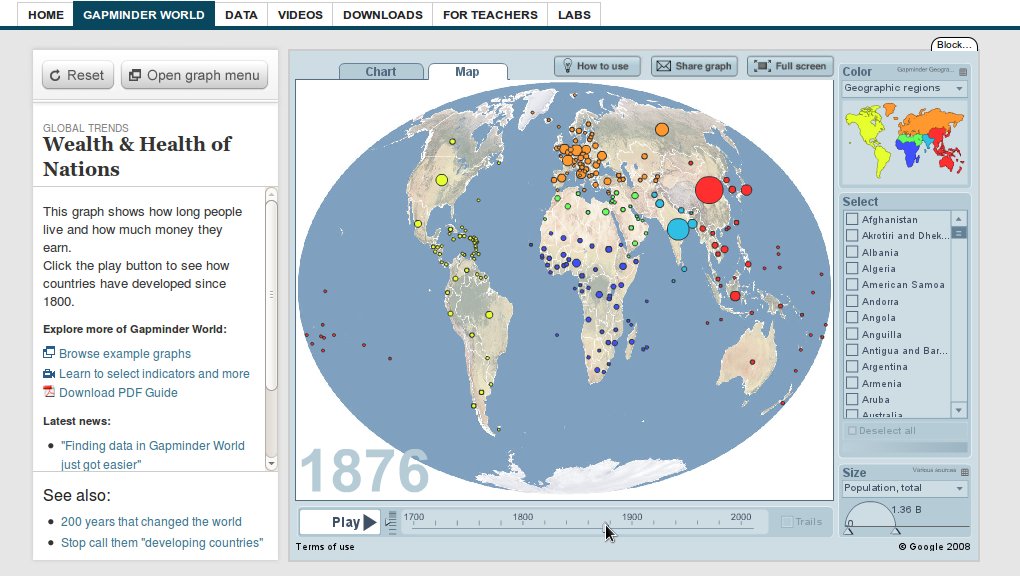1020x576 pixels.
Task: Click the Terms of use link
Action: [325, 547]
